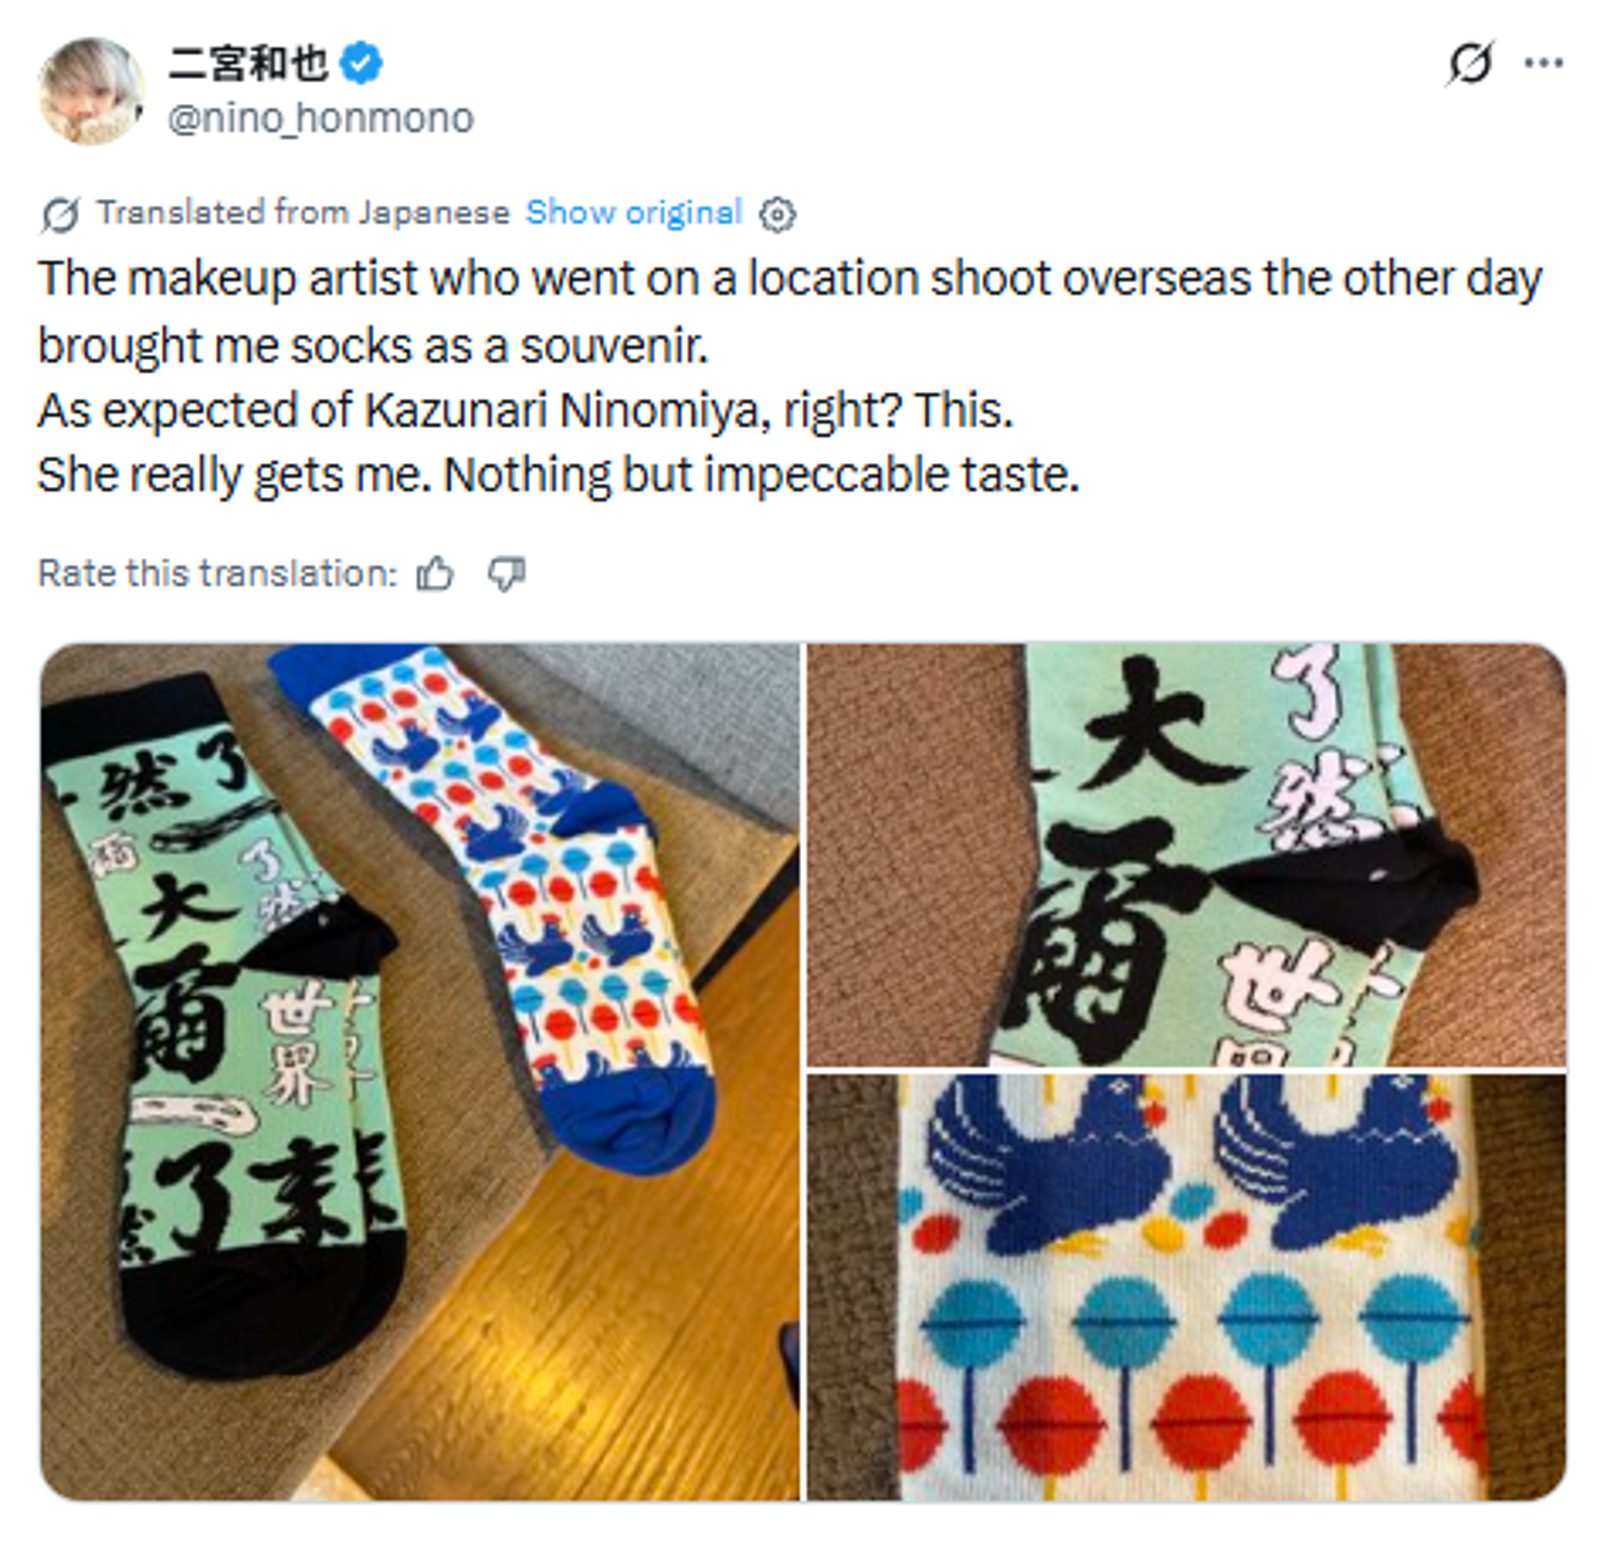Click the blue verified badge
The image size is (1600, 1545).
pyautogui.click(x=361, y=64)
